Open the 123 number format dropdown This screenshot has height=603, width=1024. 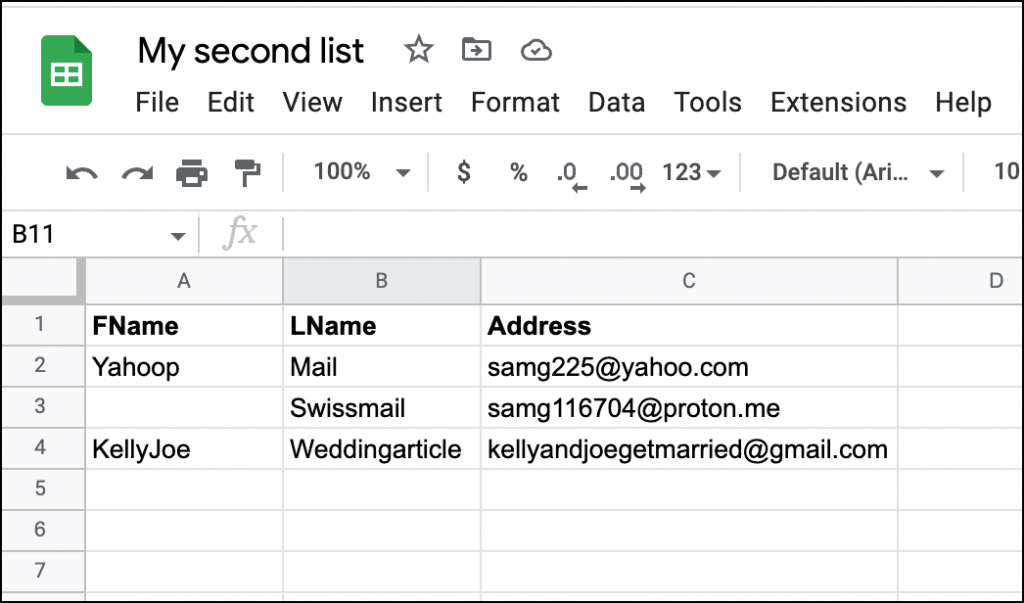point(690,172)
